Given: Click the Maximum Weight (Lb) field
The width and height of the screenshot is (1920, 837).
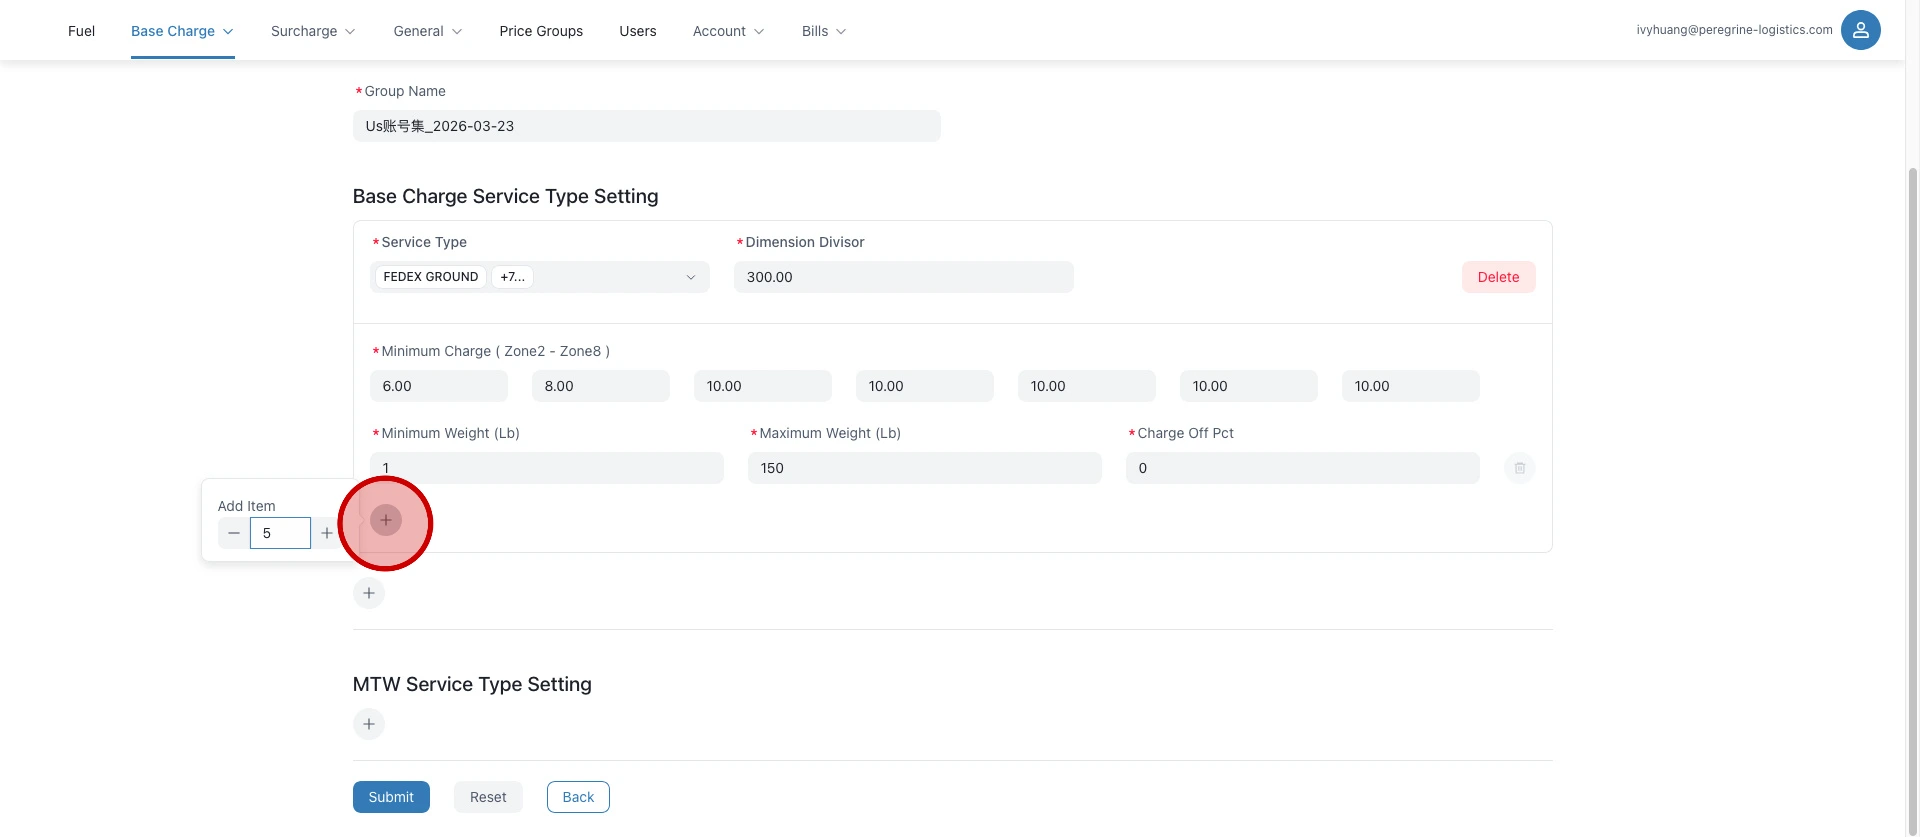Looking at the screenshot, I should click(924, 468).
